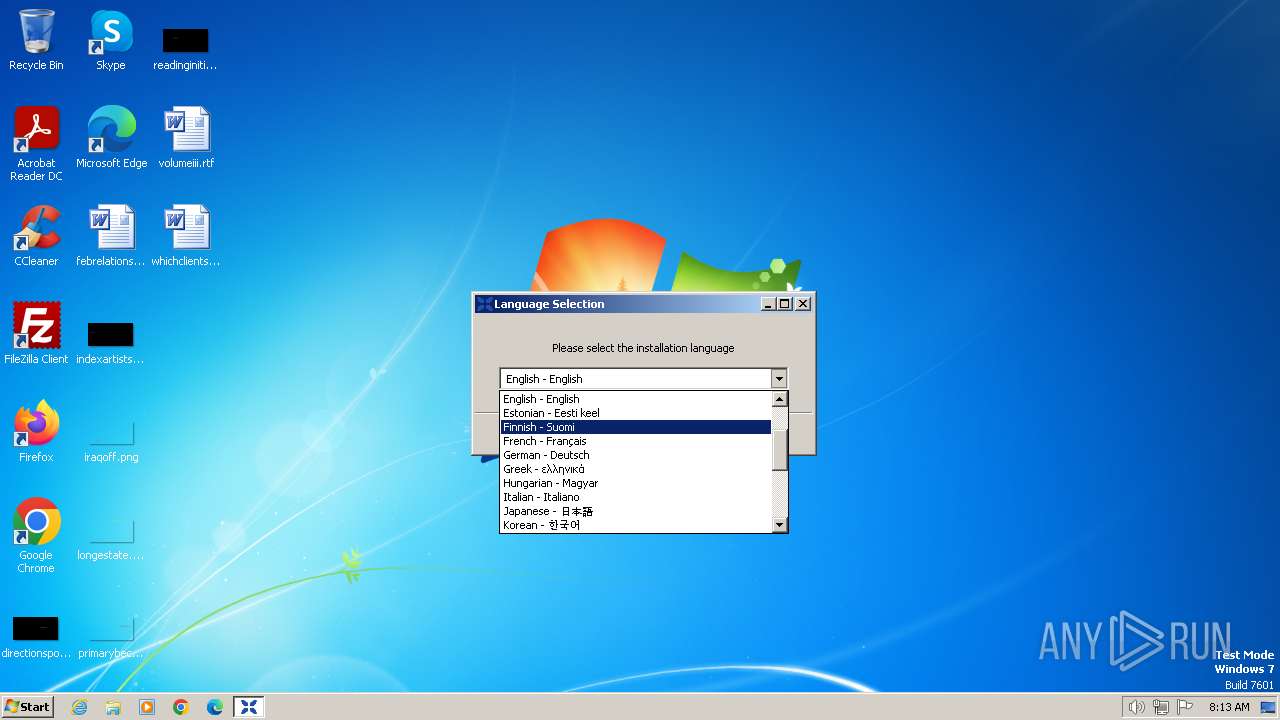
Task: Select the volumeiii.rtf document icon
Action: pyautogui.click(x=186, y=137)
